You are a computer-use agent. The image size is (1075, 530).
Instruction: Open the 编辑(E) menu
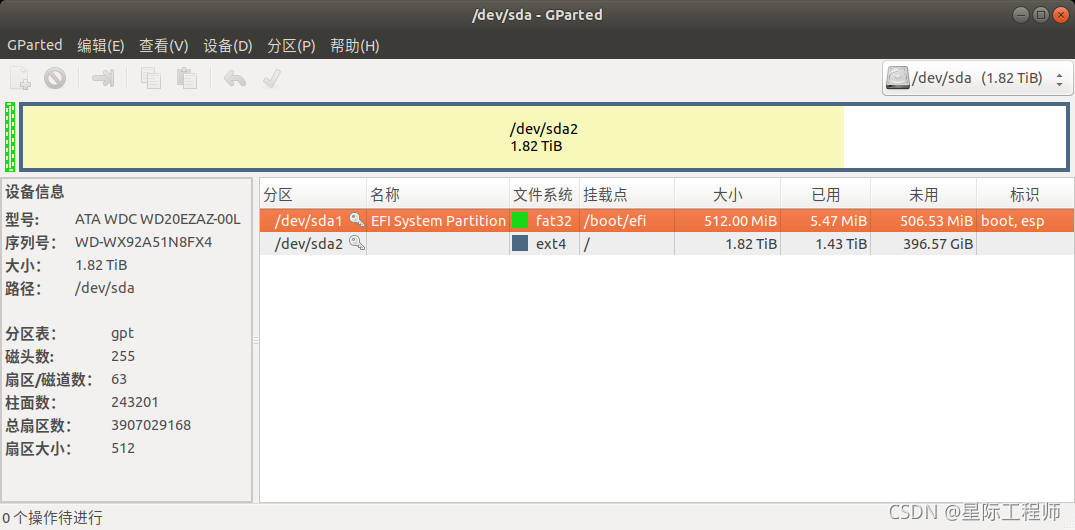click(101, 46)
